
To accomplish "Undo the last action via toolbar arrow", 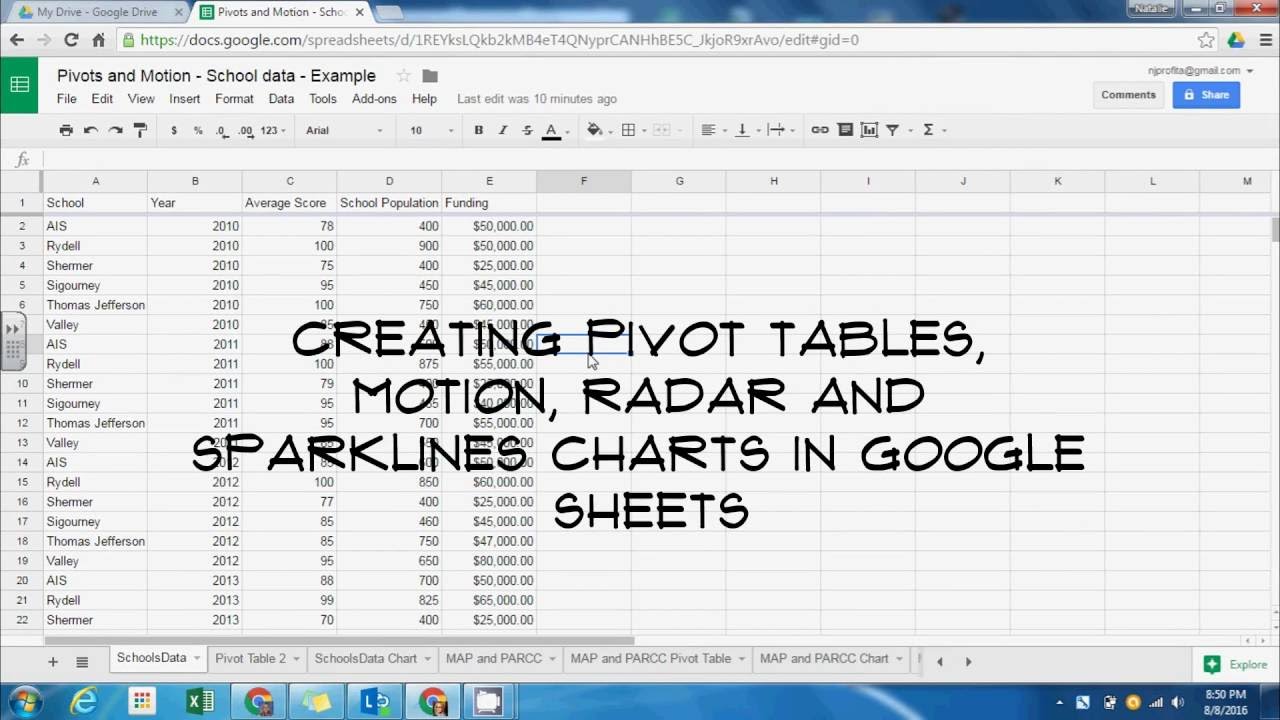I will 91,130.
